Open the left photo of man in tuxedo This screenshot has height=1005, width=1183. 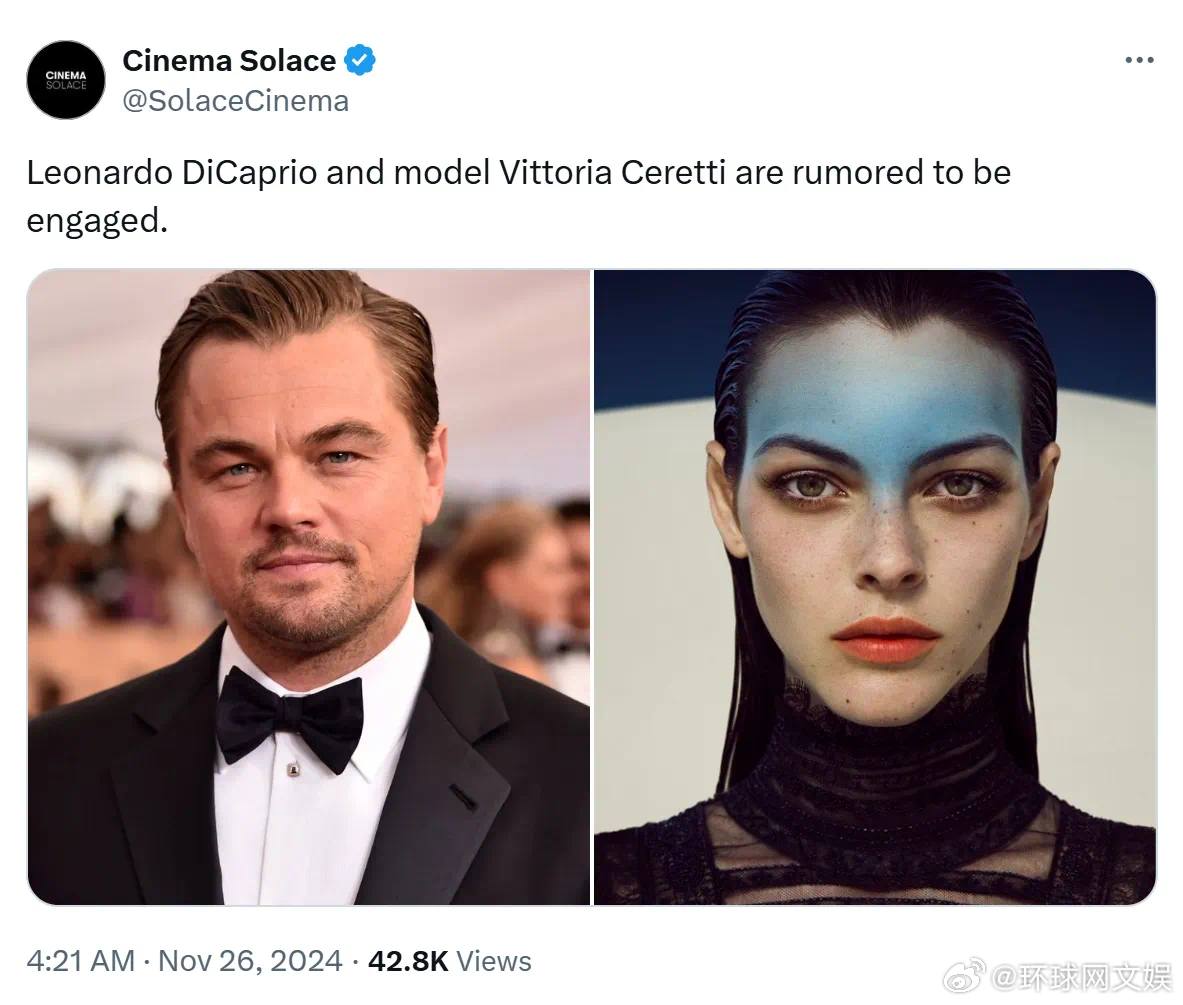pyautogui.click(x=309, y=587)
